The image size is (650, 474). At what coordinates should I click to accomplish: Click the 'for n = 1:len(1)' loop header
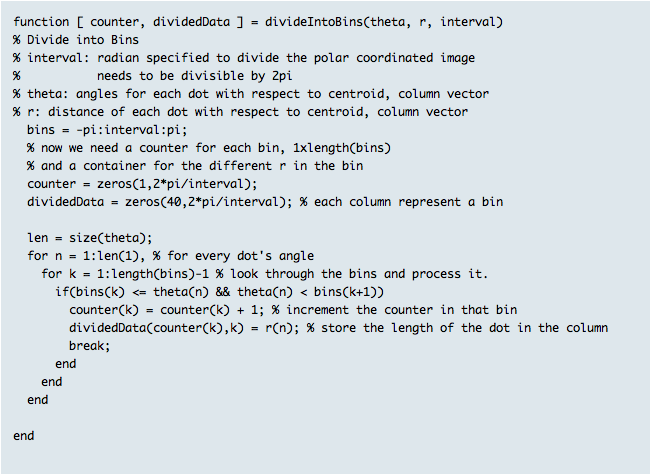pyautogui.click(x=86, y=256)
